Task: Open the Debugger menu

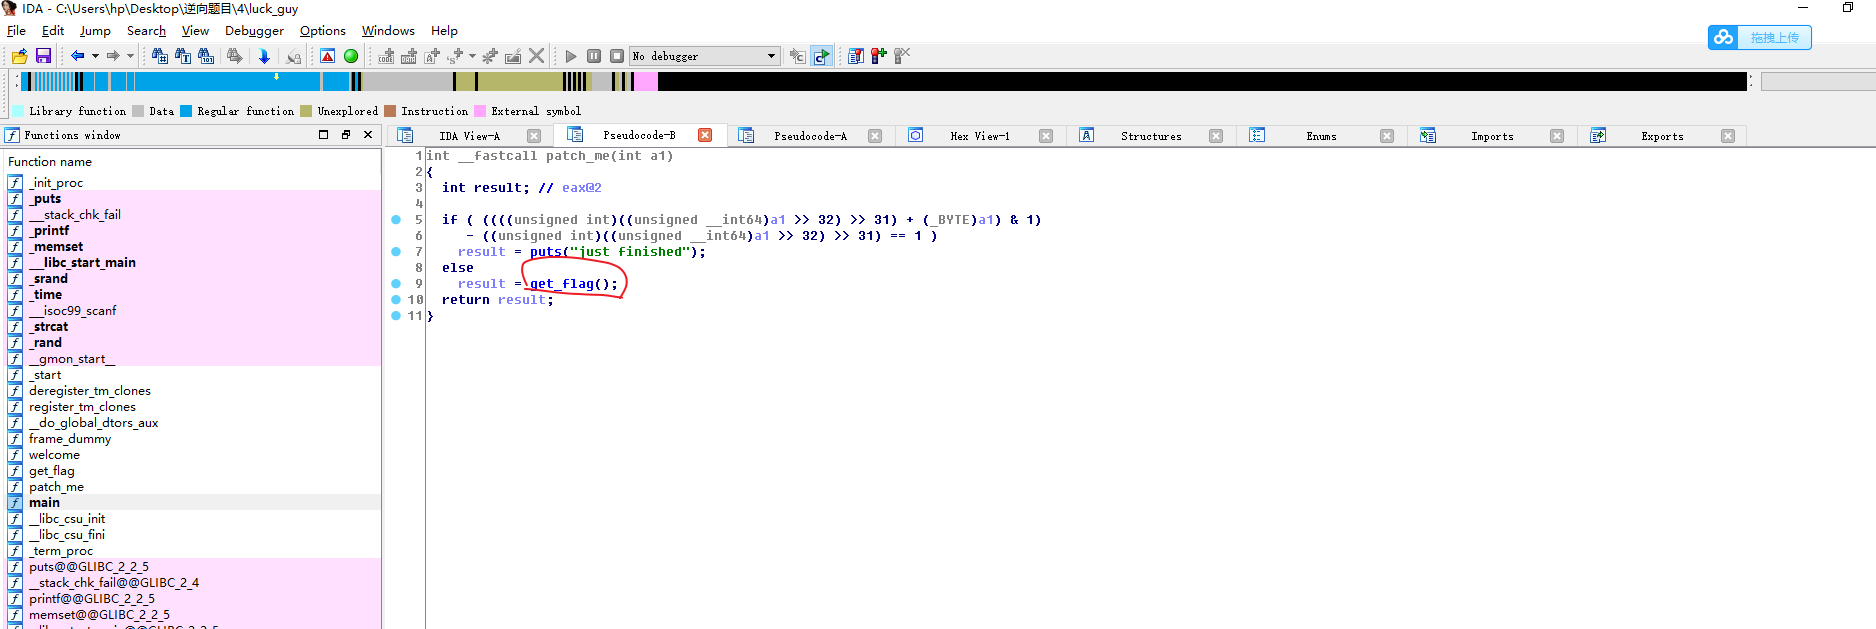Action: tap(254, 31)
